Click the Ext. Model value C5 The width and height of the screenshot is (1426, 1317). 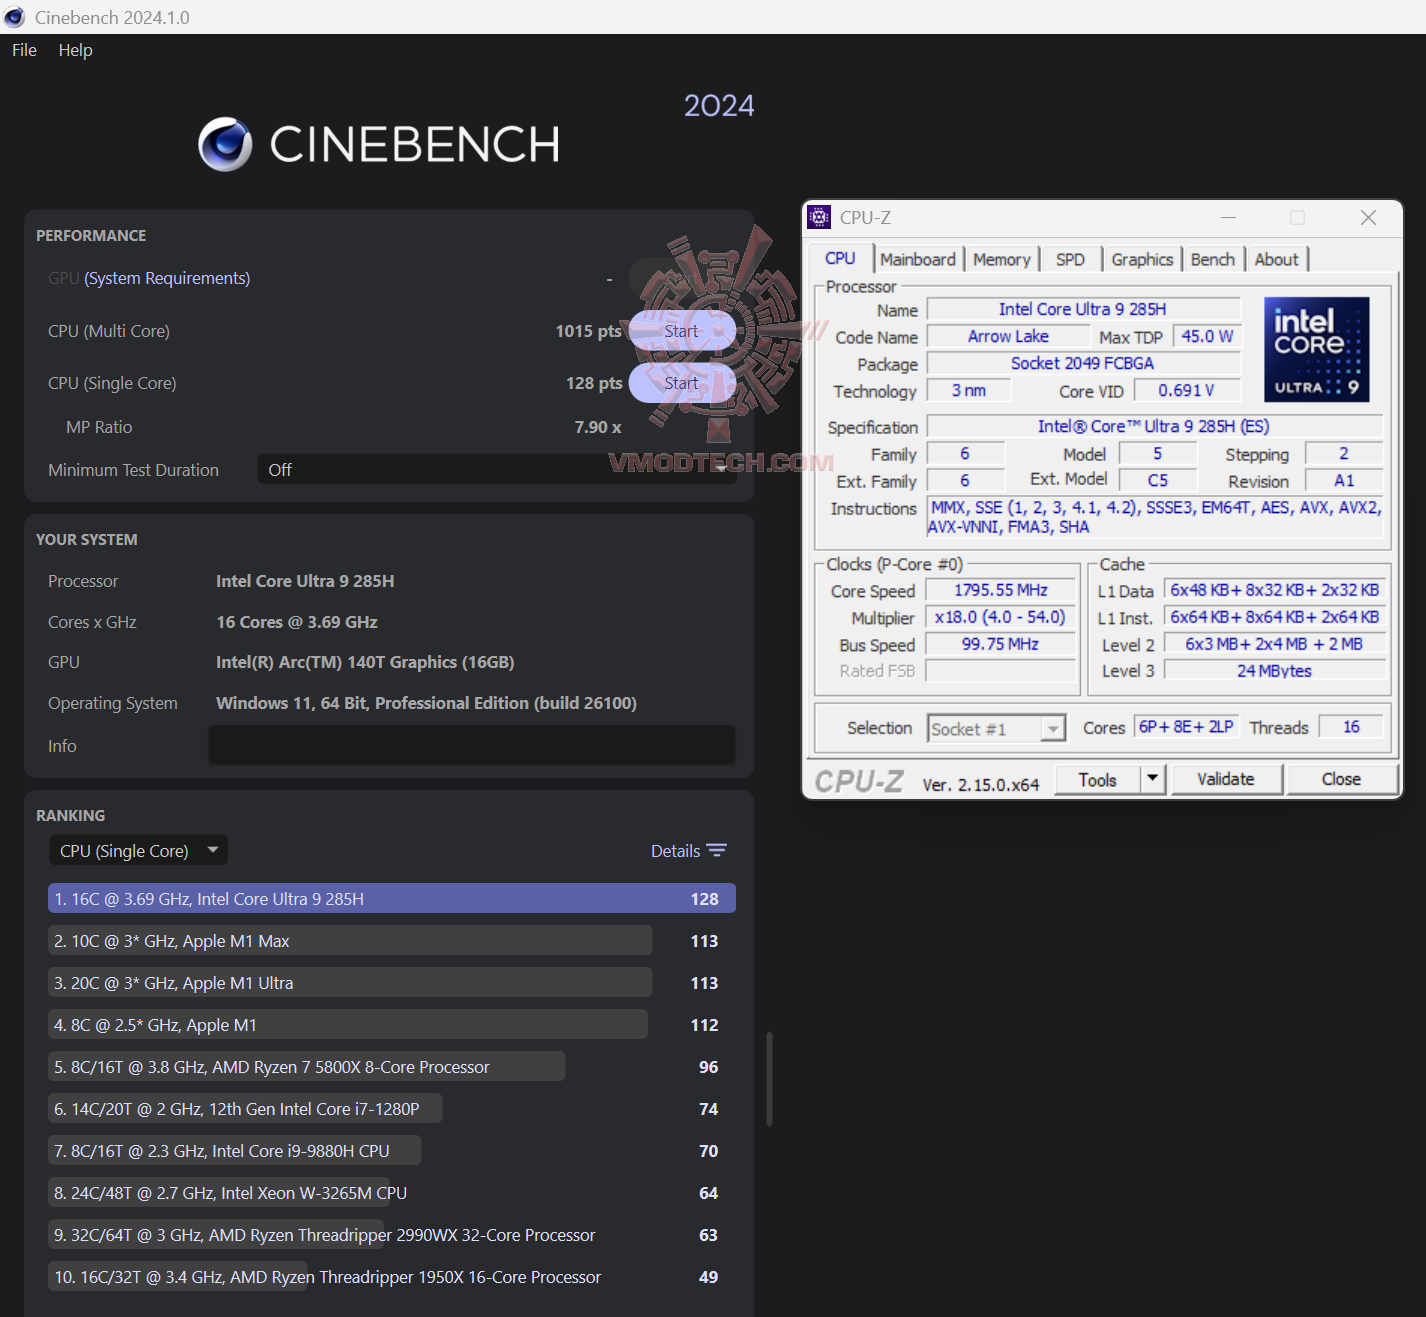[x=1157, y=481]
